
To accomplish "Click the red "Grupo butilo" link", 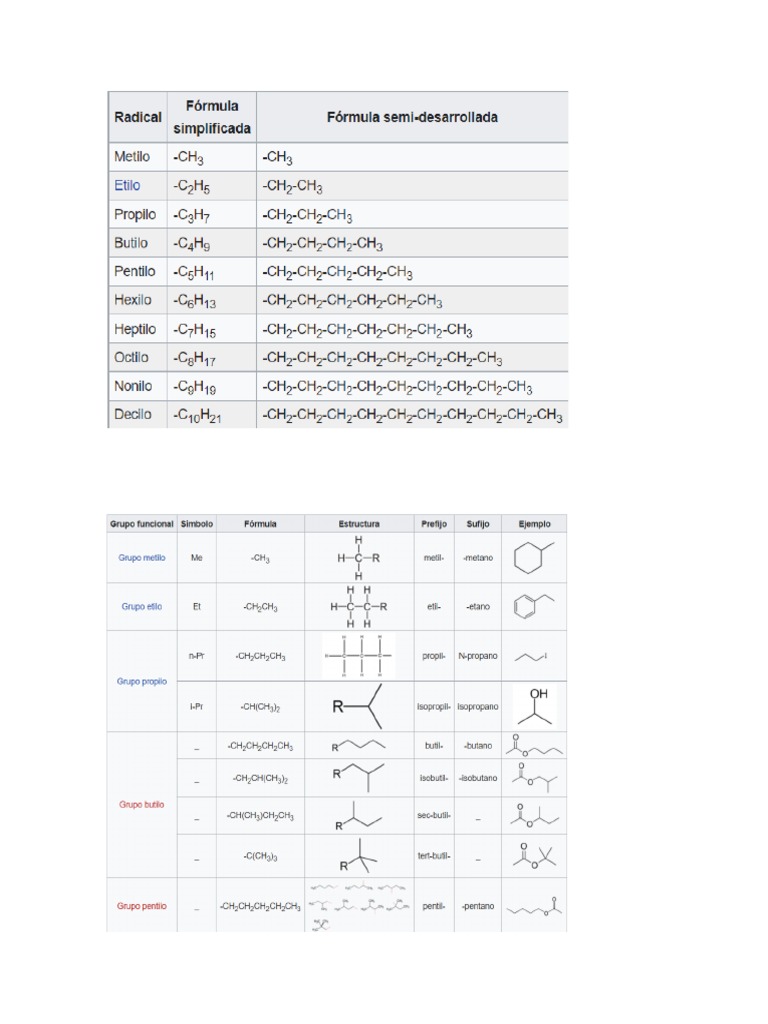I will pyautogui.click(x=141, y=804).
